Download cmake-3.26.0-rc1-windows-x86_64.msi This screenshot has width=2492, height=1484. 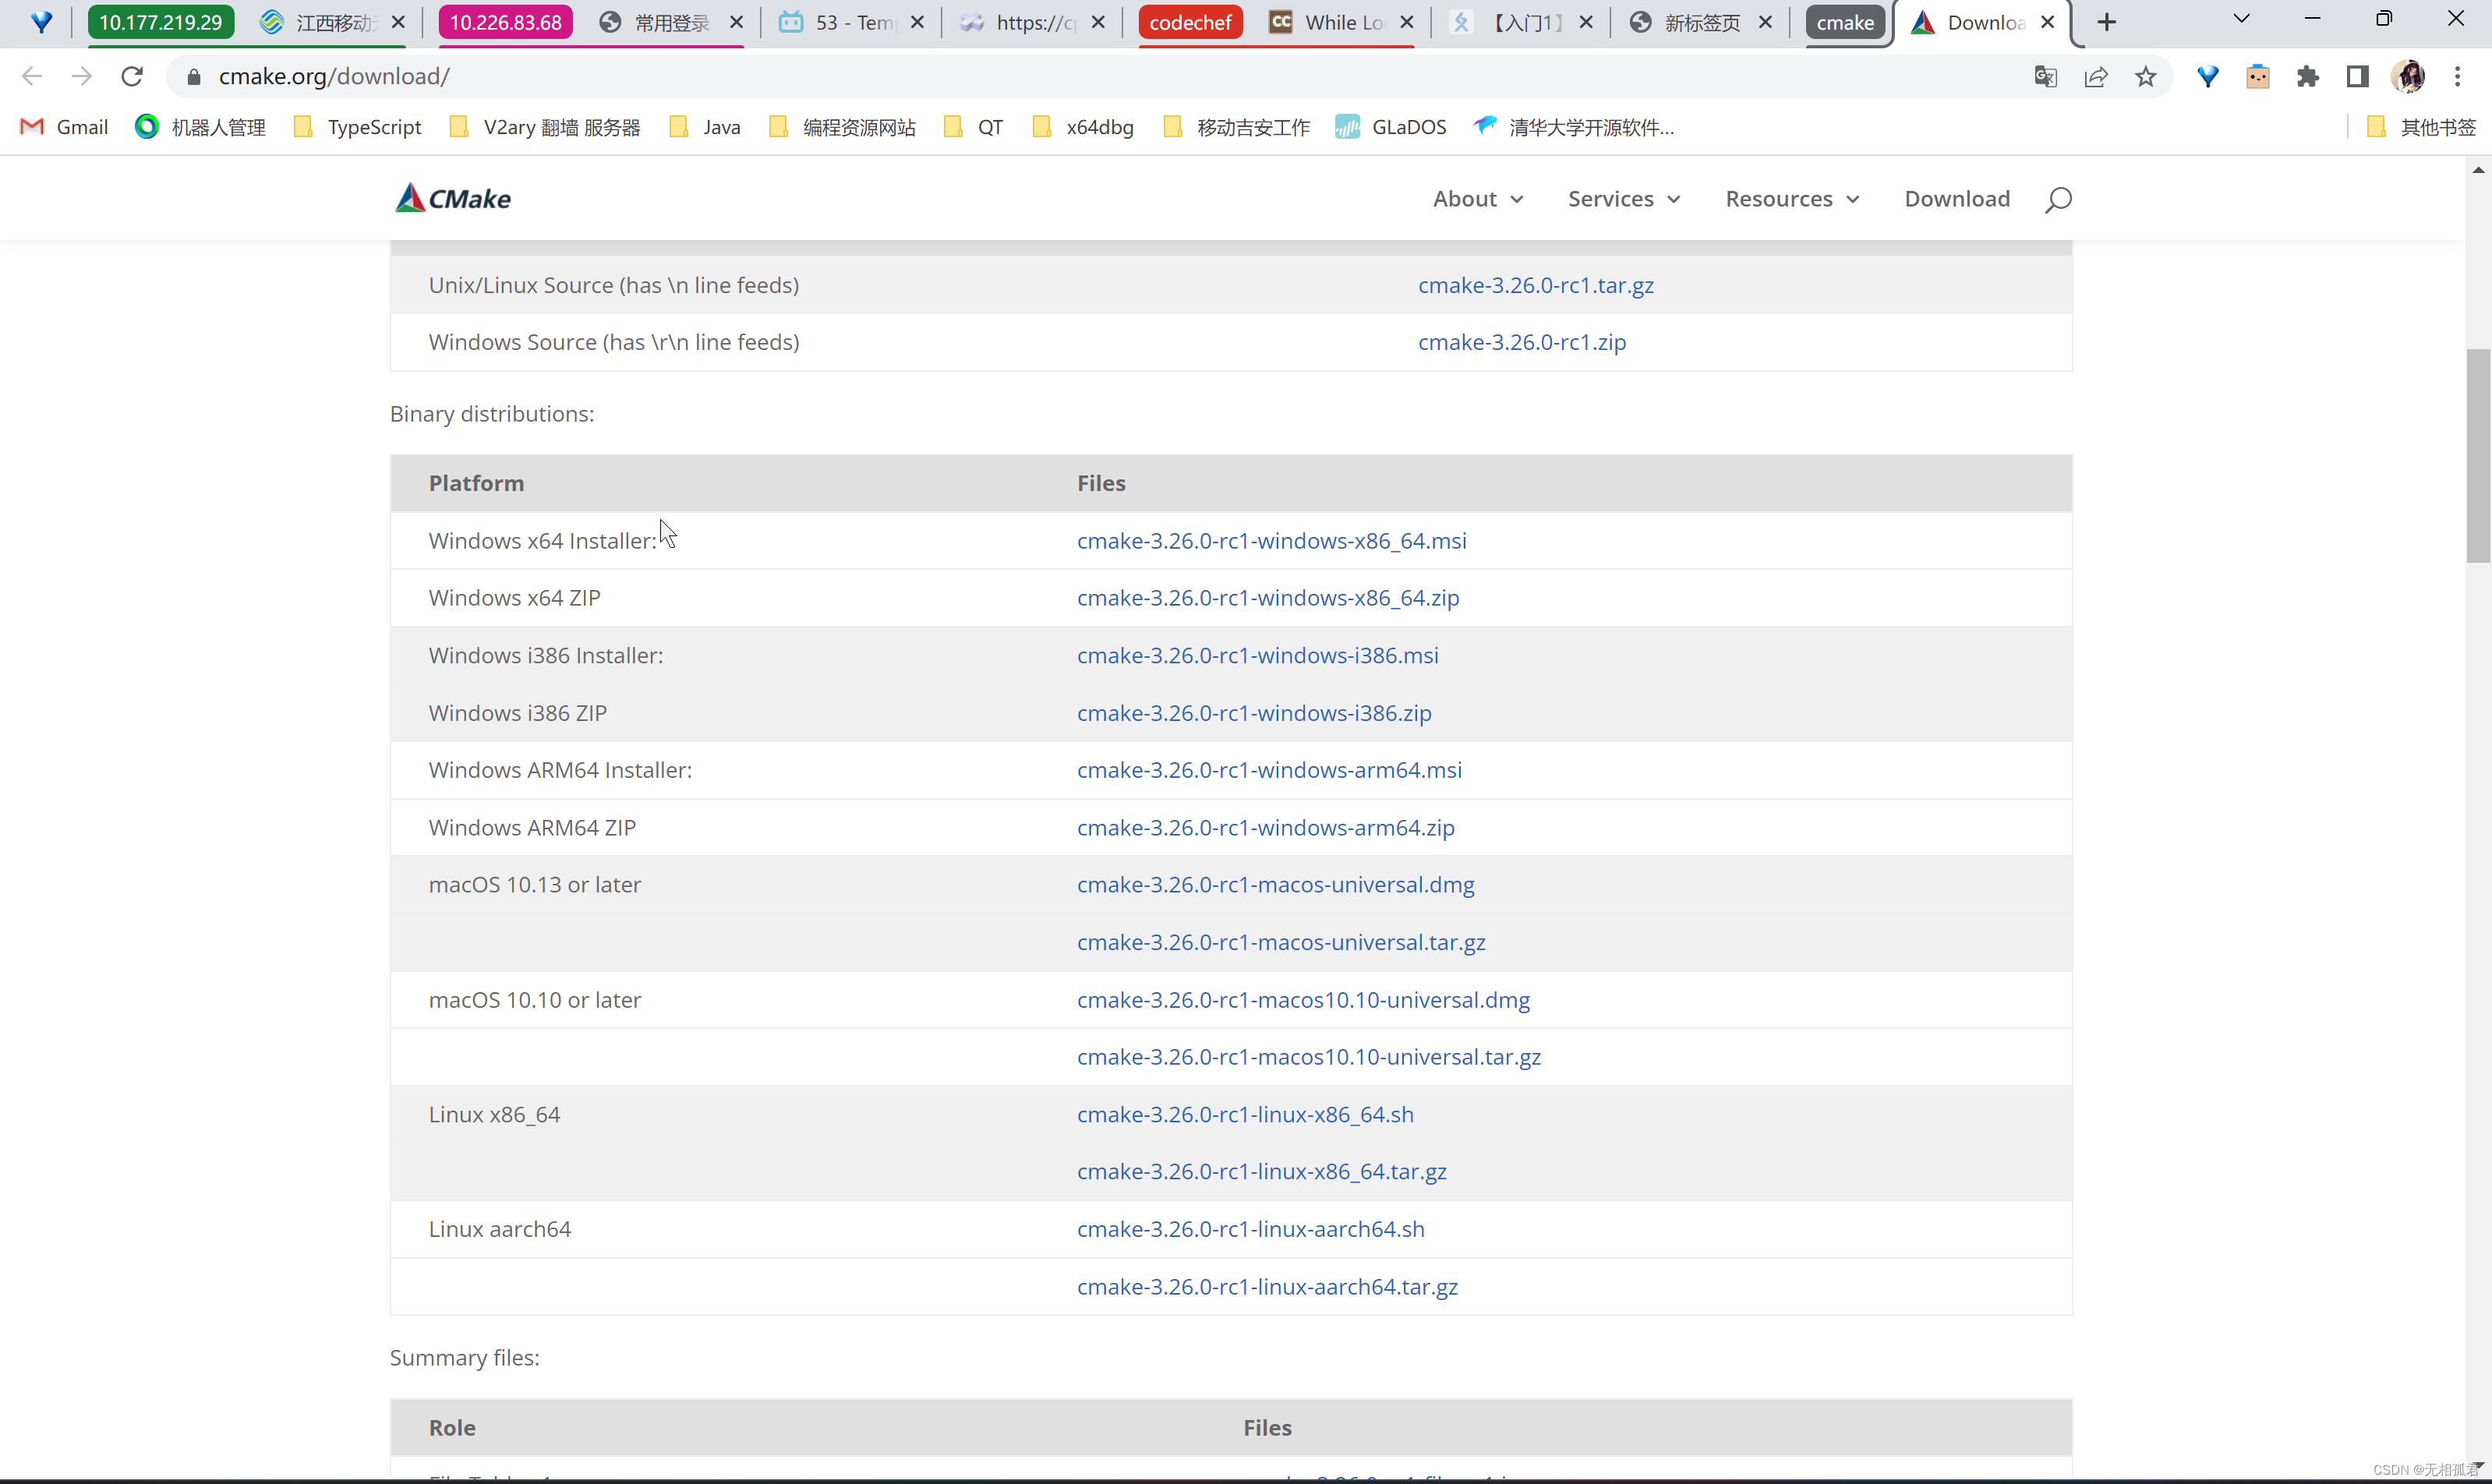tap(1271, 541)
